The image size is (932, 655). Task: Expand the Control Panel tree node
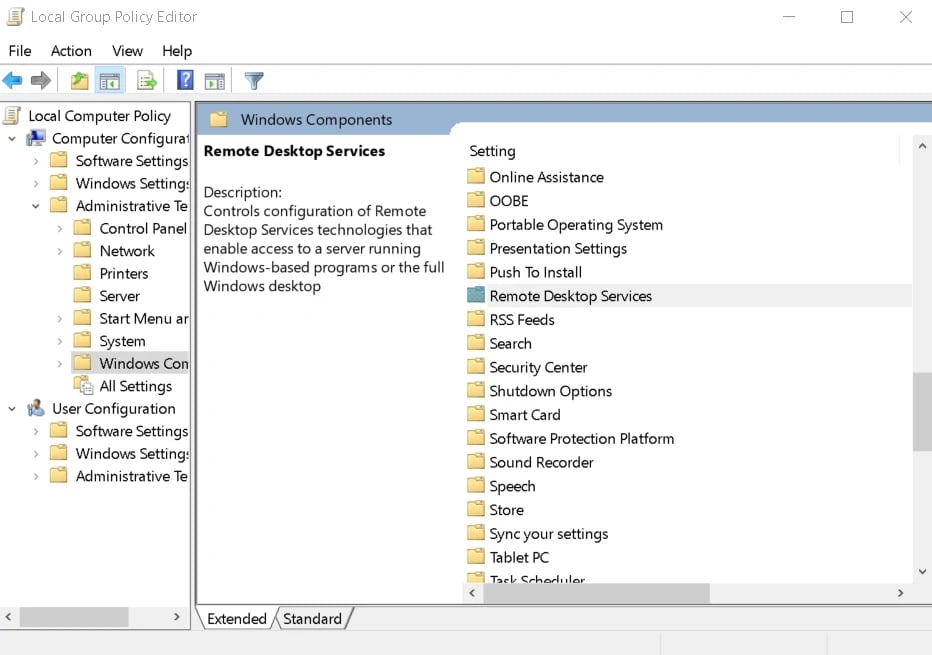(x=59, y=229)
